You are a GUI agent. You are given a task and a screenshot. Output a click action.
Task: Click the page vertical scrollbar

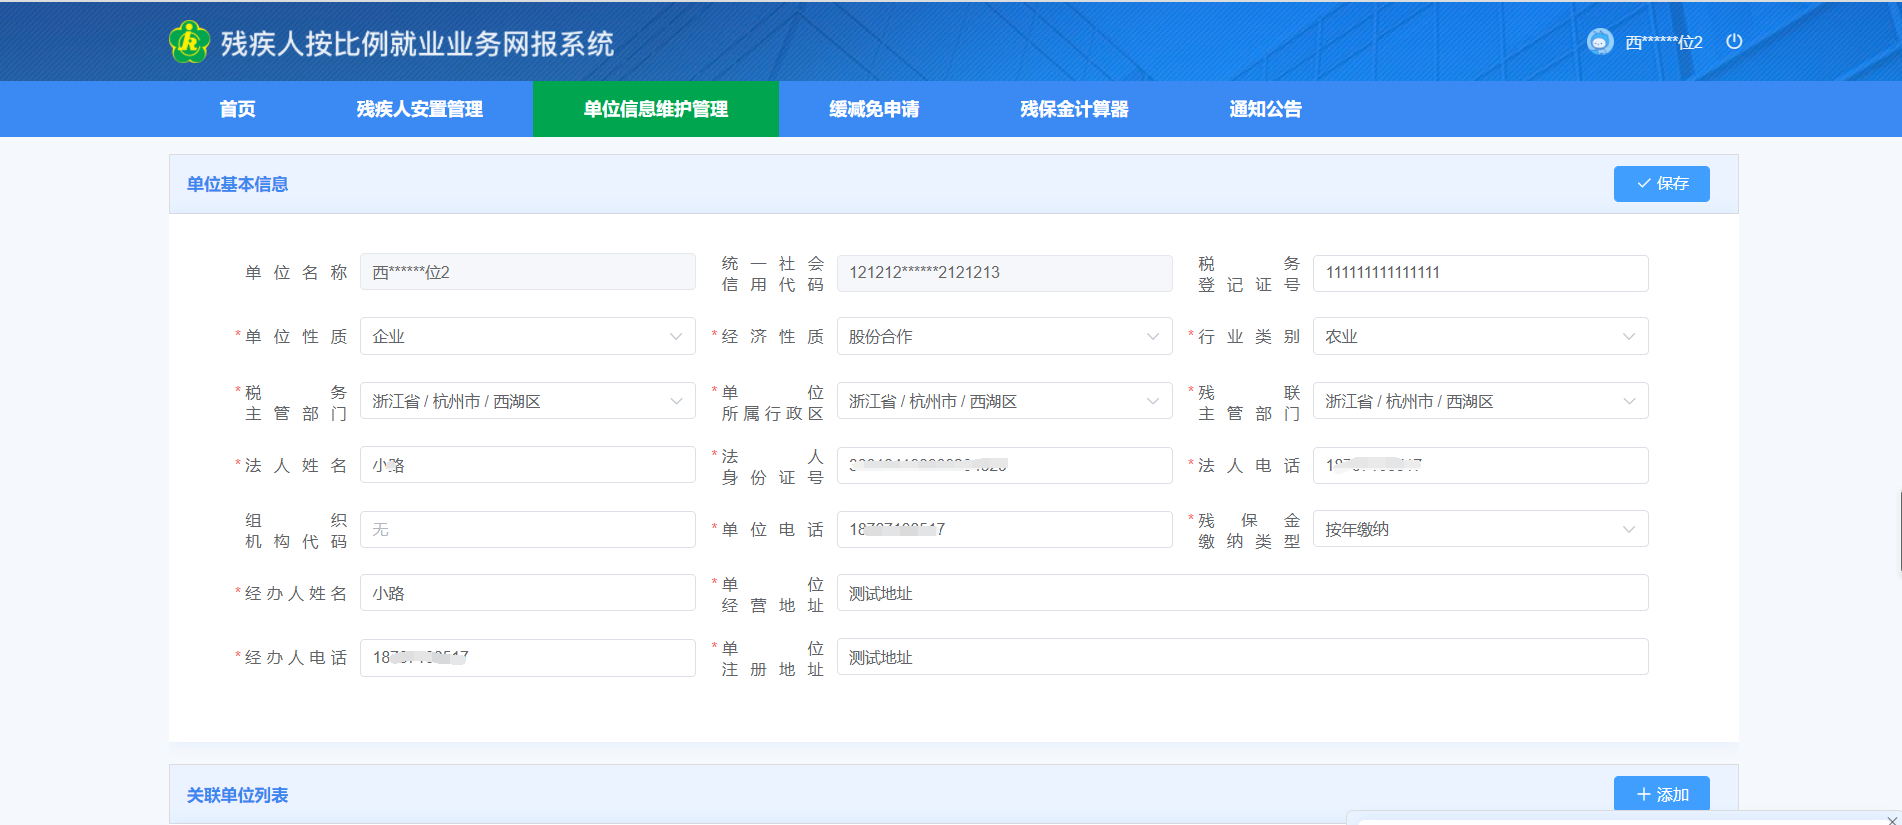point(1899,532)
